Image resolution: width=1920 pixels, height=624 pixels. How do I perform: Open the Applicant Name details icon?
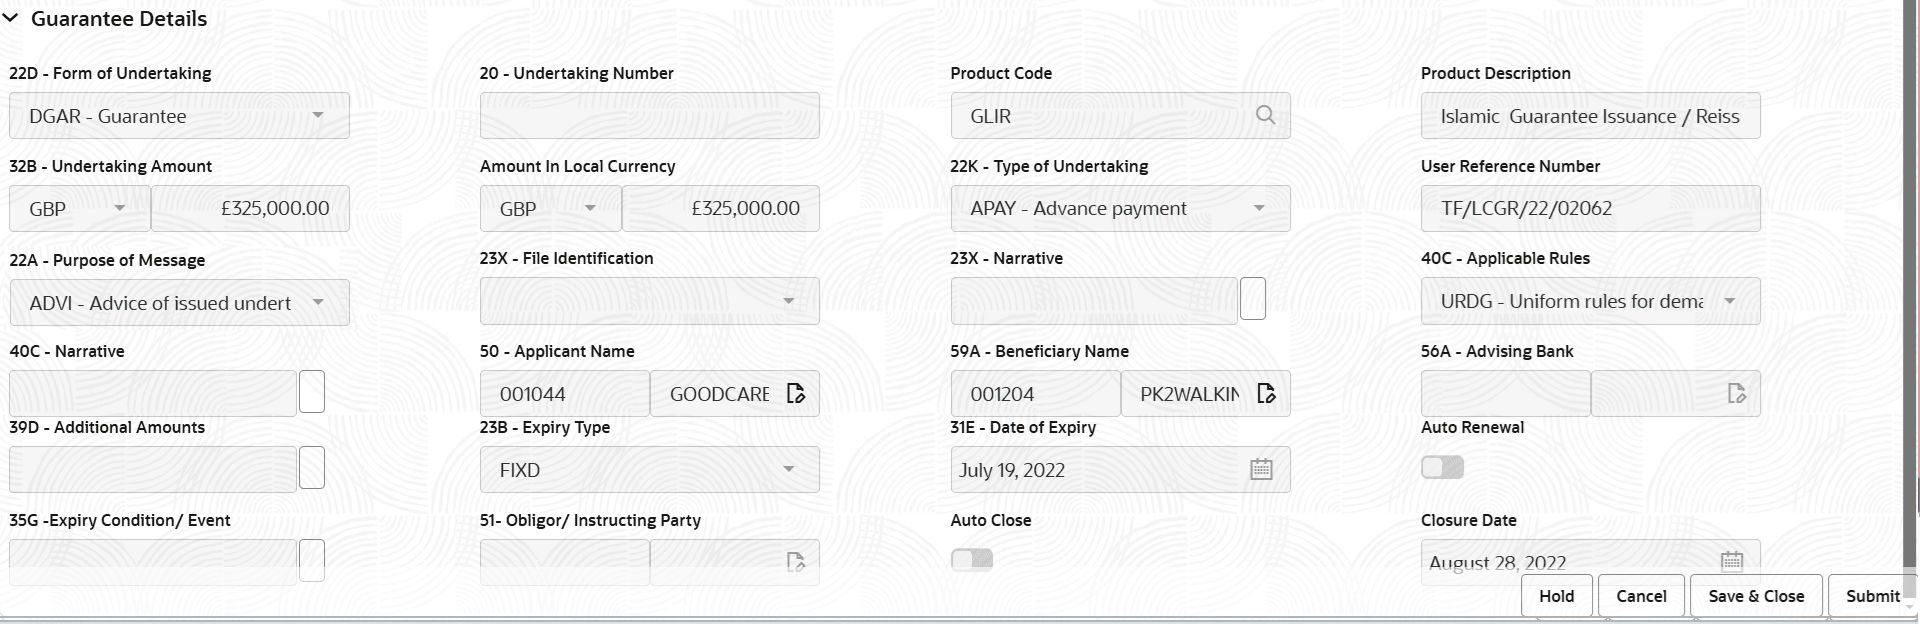pyautogui.click(x=795, y=393)
